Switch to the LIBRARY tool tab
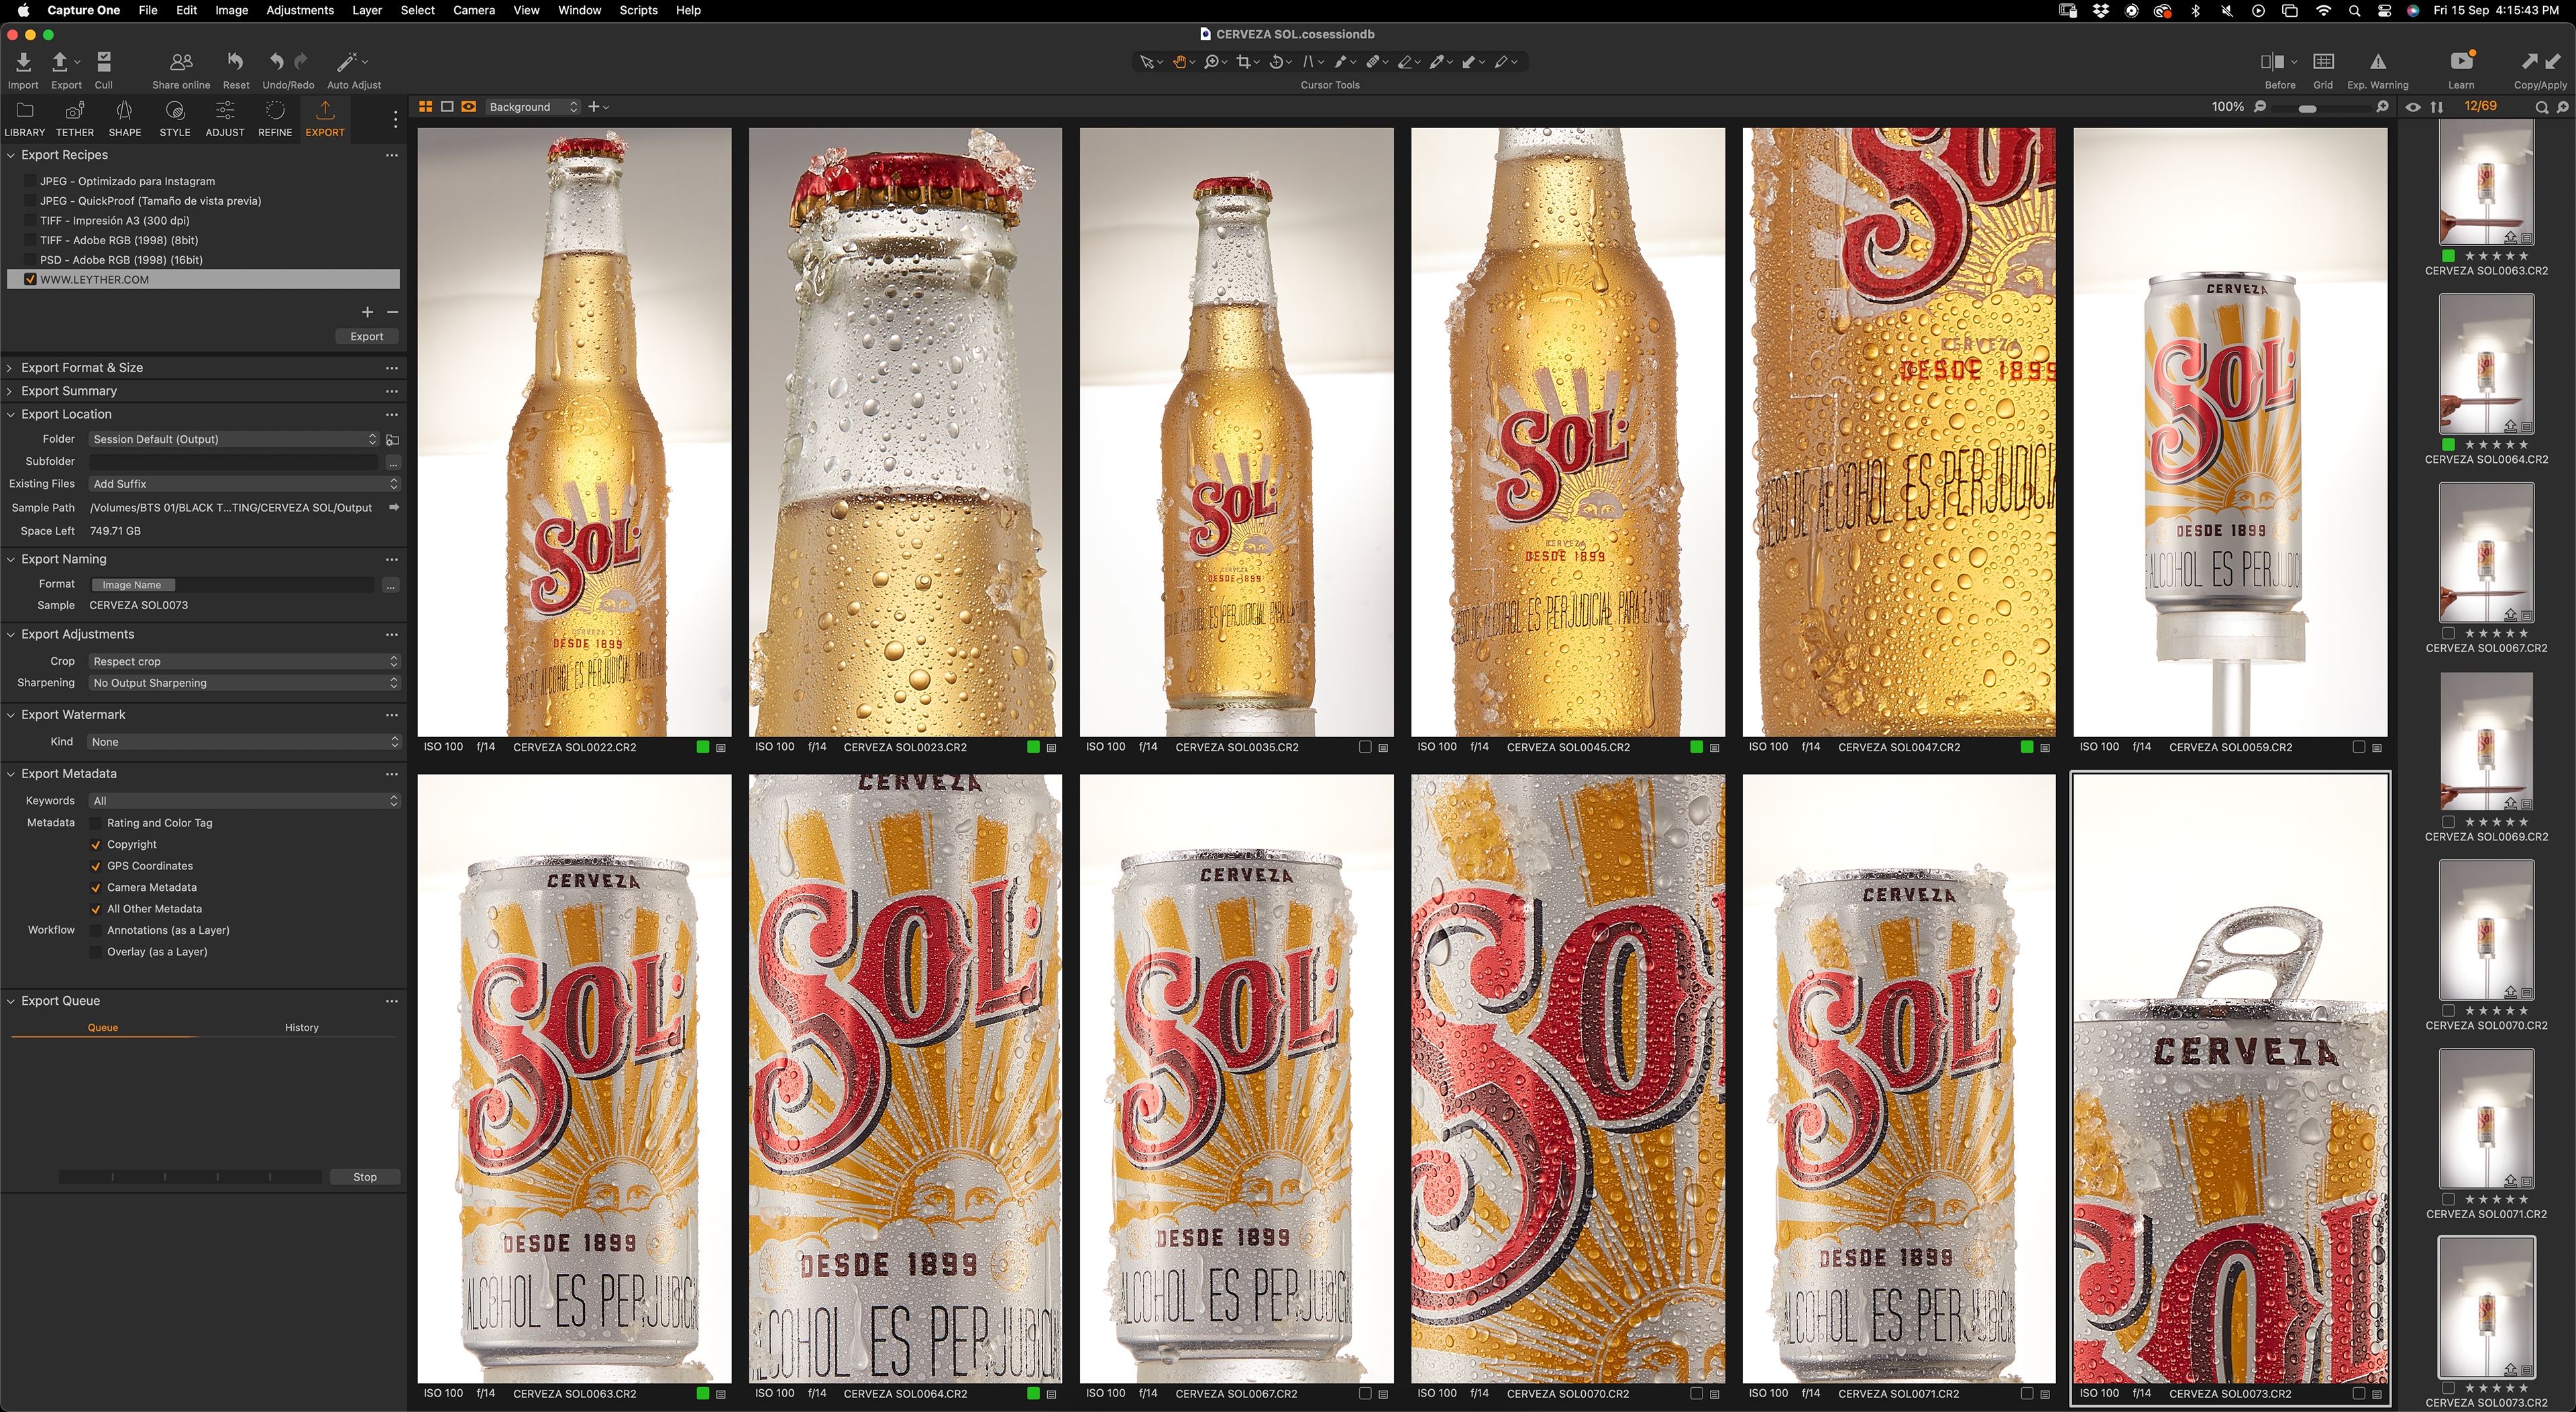Screen dimensions: 2576x1412 tap(25, 119)
